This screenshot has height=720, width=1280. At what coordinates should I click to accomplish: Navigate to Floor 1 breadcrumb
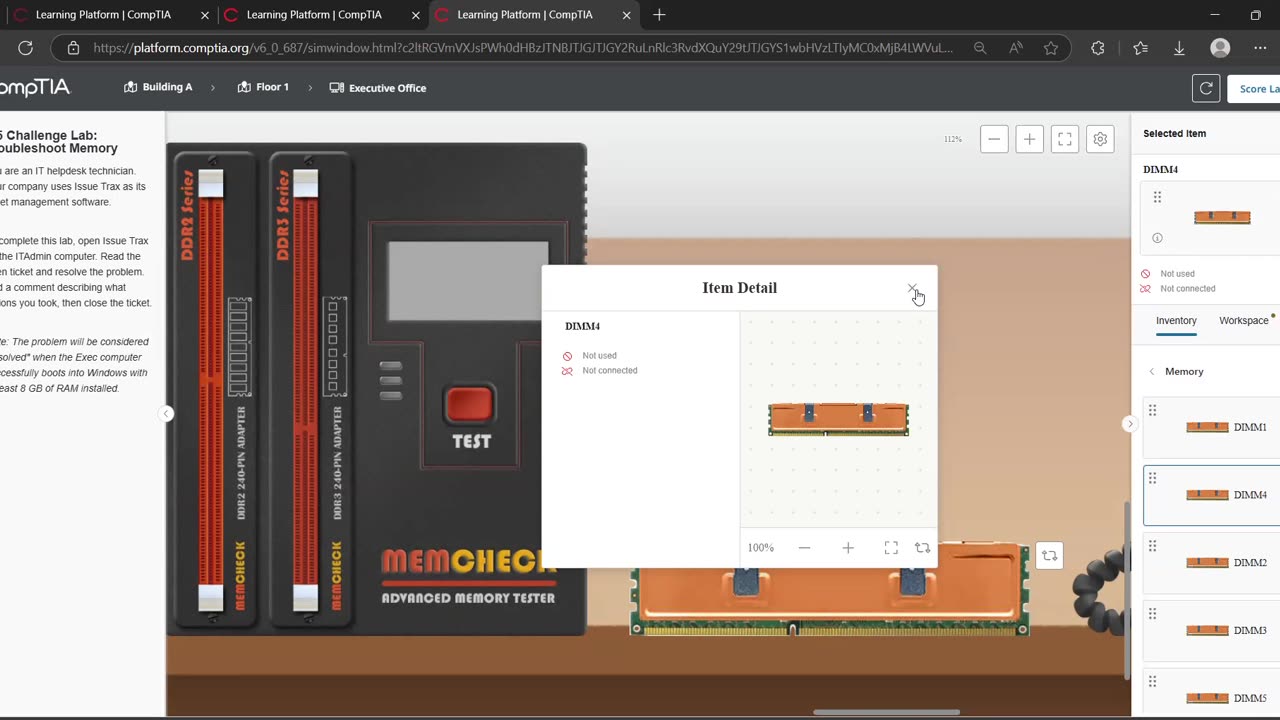[263, 87]
